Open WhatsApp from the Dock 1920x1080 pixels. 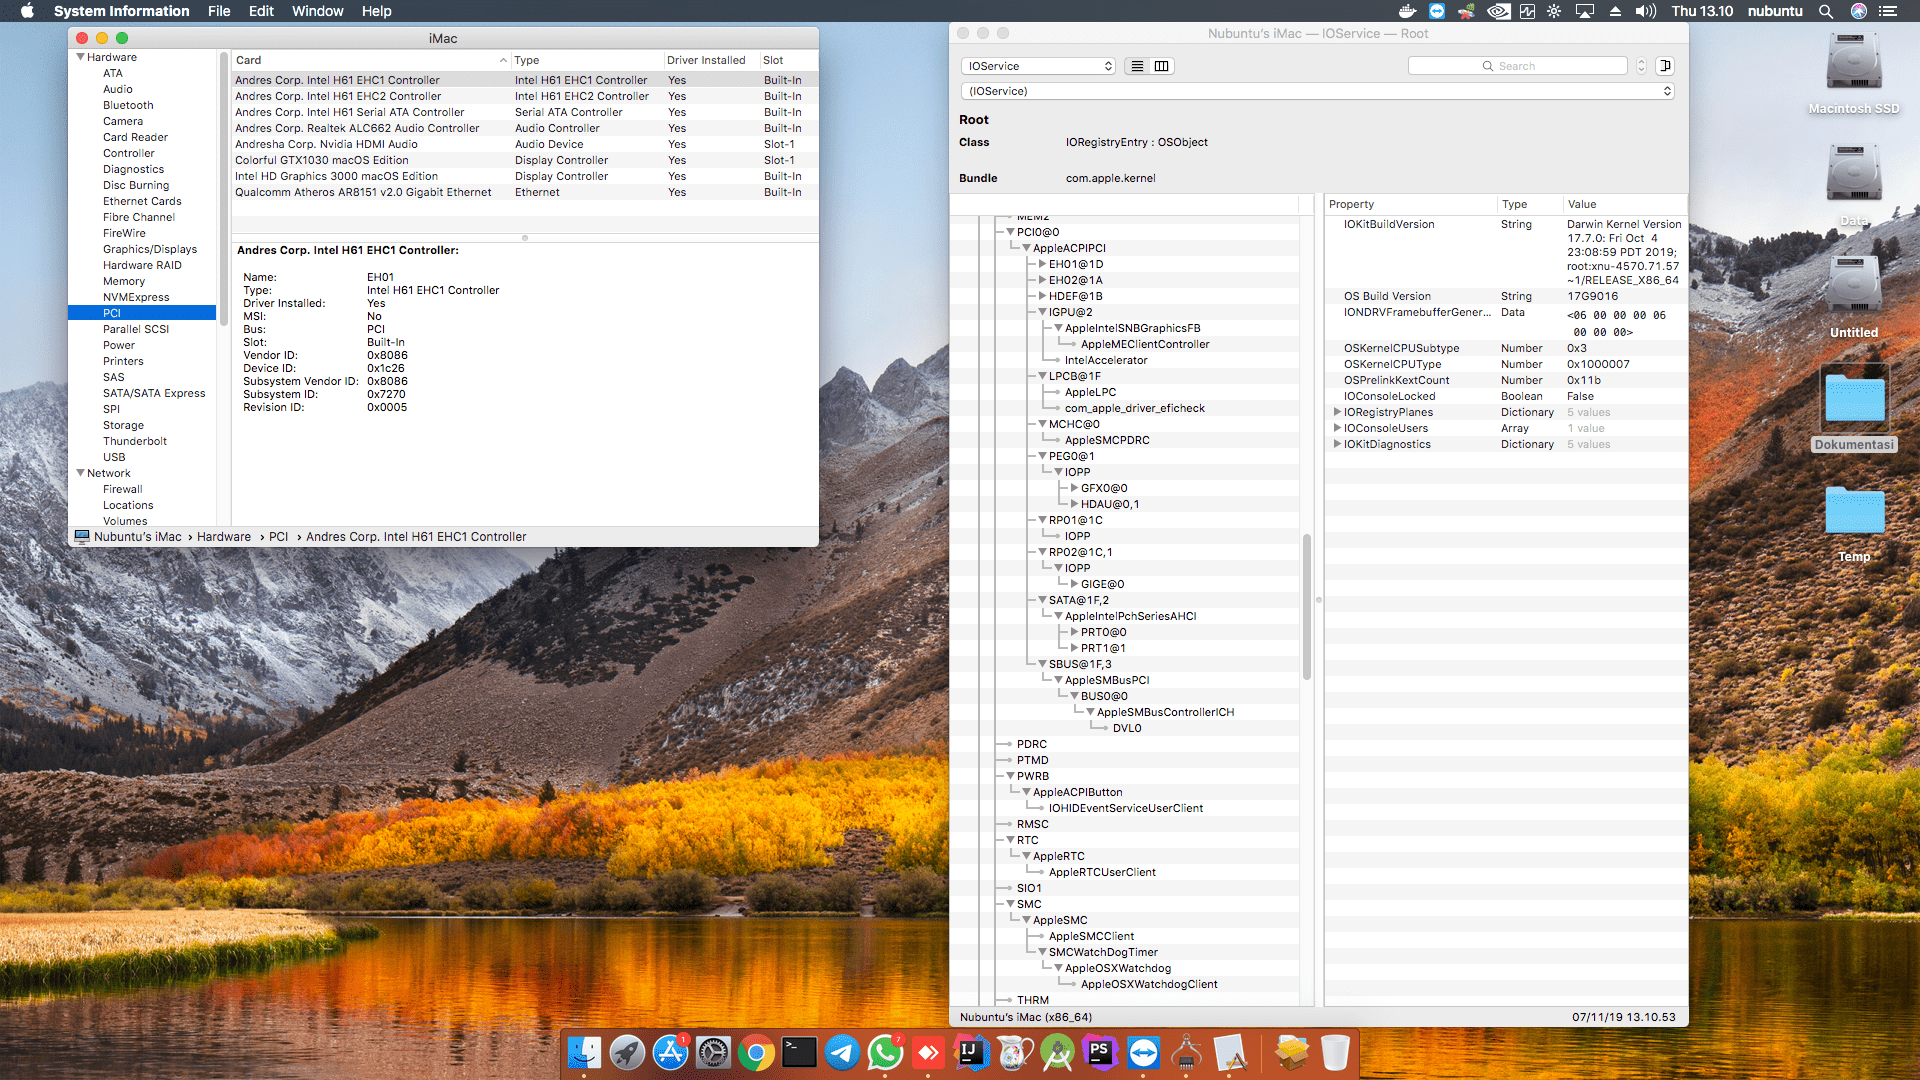pyautogui.click(x=885, y=1052)
